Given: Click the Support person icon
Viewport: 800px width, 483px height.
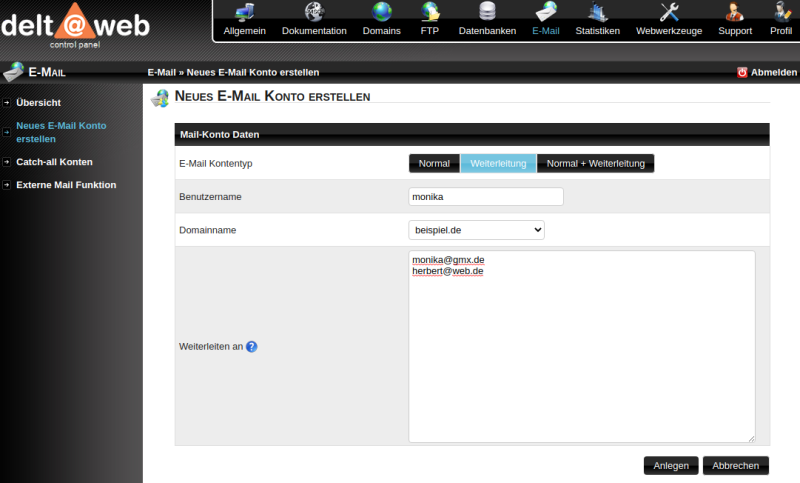Looking at the screenshot, I should pyautogui.click(x=735, y=13).
